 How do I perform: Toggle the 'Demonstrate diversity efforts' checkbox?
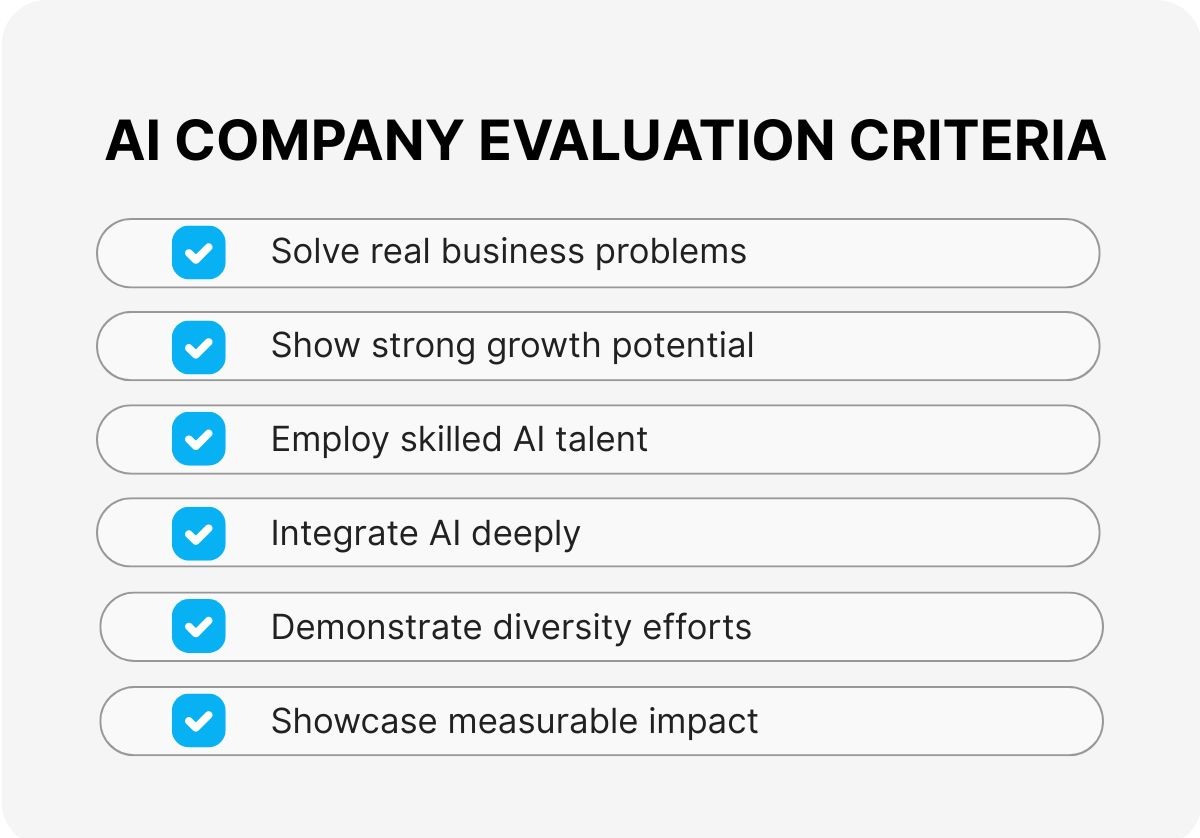point(198,627)
